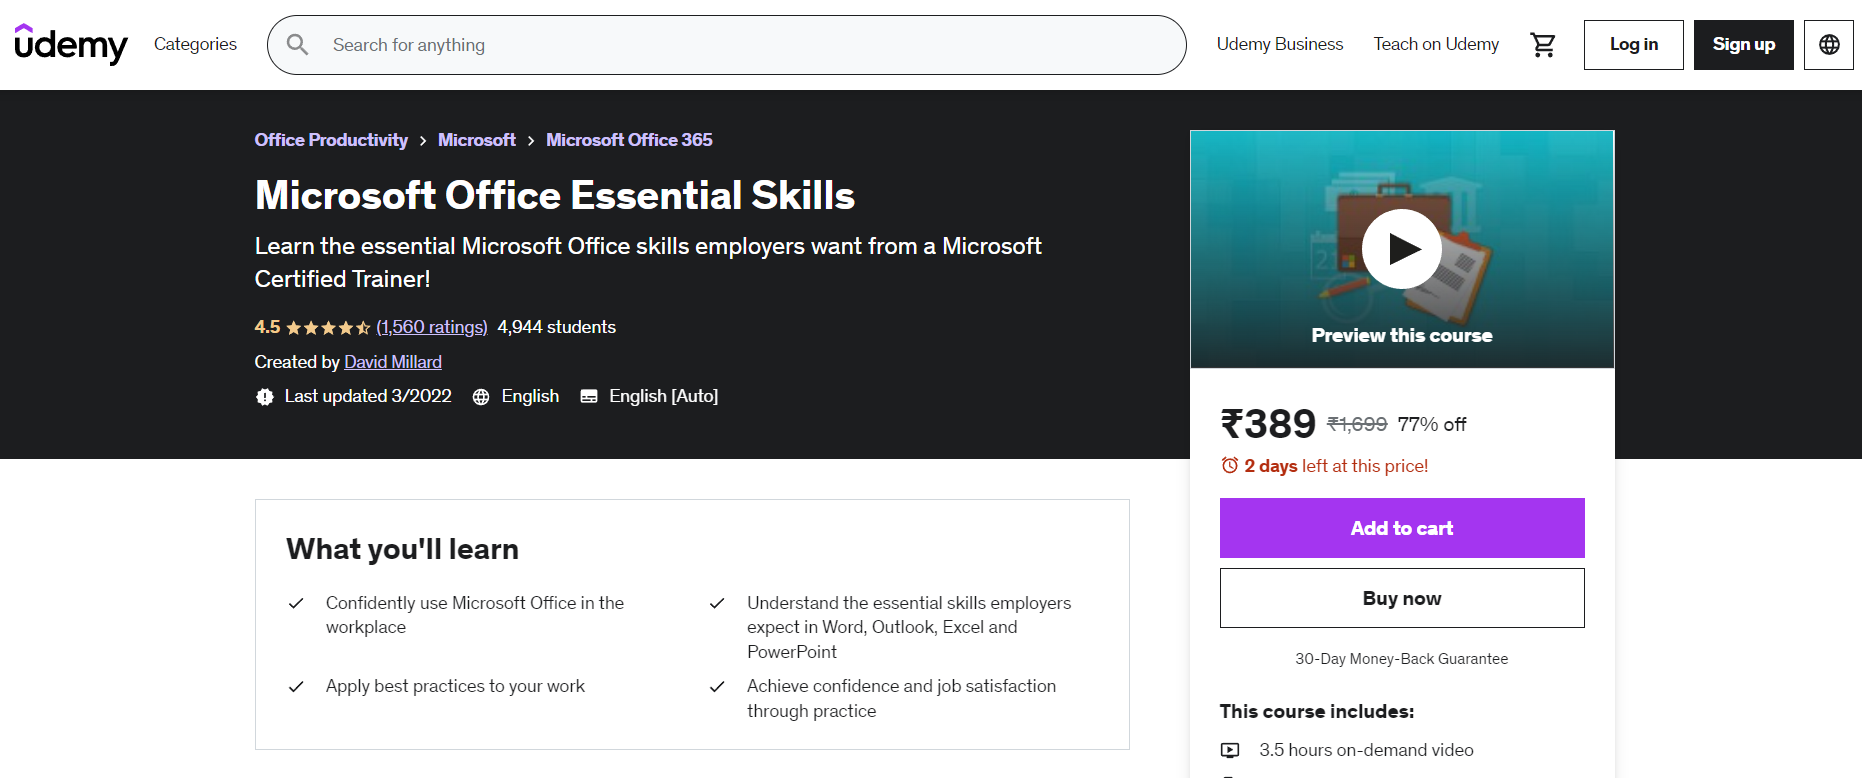Open instructor David Millard's profile
This screenshot has height=778, width=1862.
392,362
